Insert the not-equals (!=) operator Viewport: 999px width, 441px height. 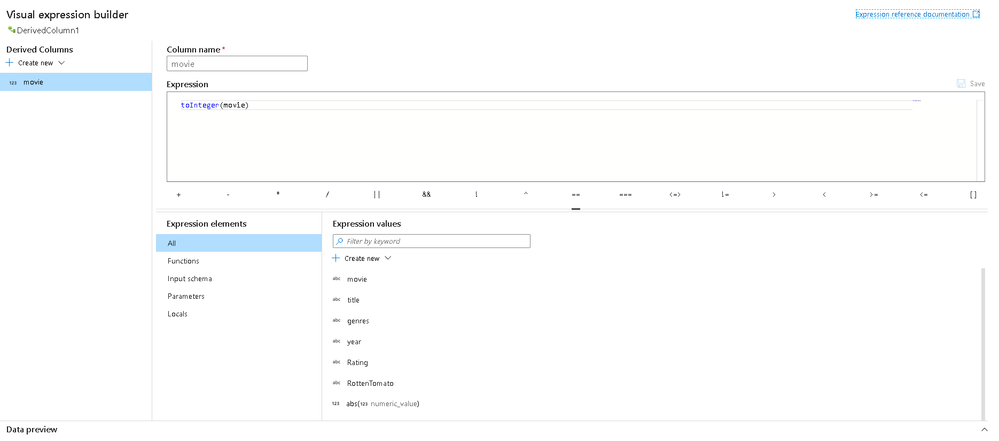pos(725,194)
